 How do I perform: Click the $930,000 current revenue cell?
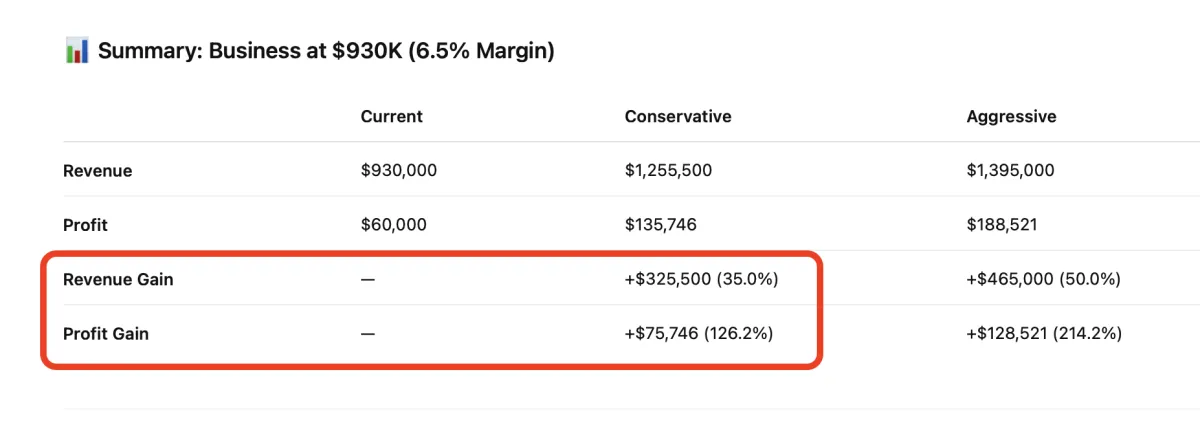click(399, 171)
